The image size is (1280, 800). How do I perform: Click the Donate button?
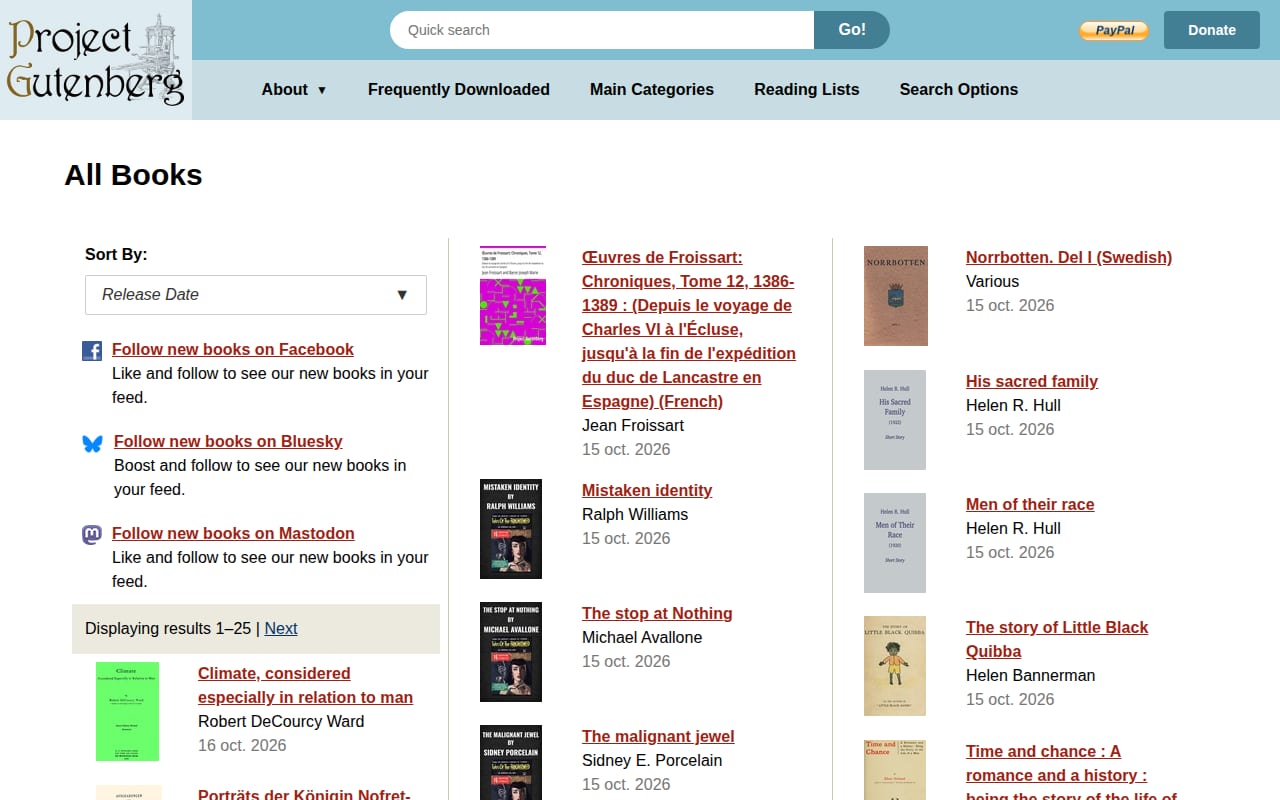pos(1212,30)
